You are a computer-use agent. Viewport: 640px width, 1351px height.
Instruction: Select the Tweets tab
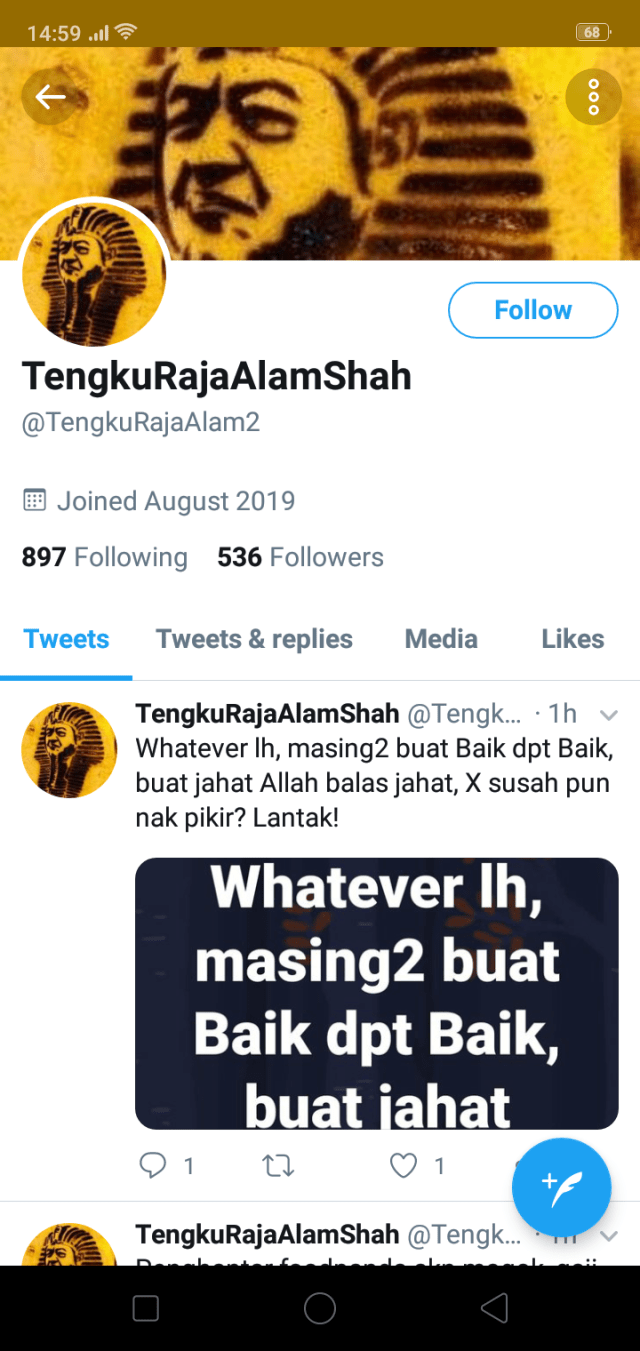tap(66, 639)
